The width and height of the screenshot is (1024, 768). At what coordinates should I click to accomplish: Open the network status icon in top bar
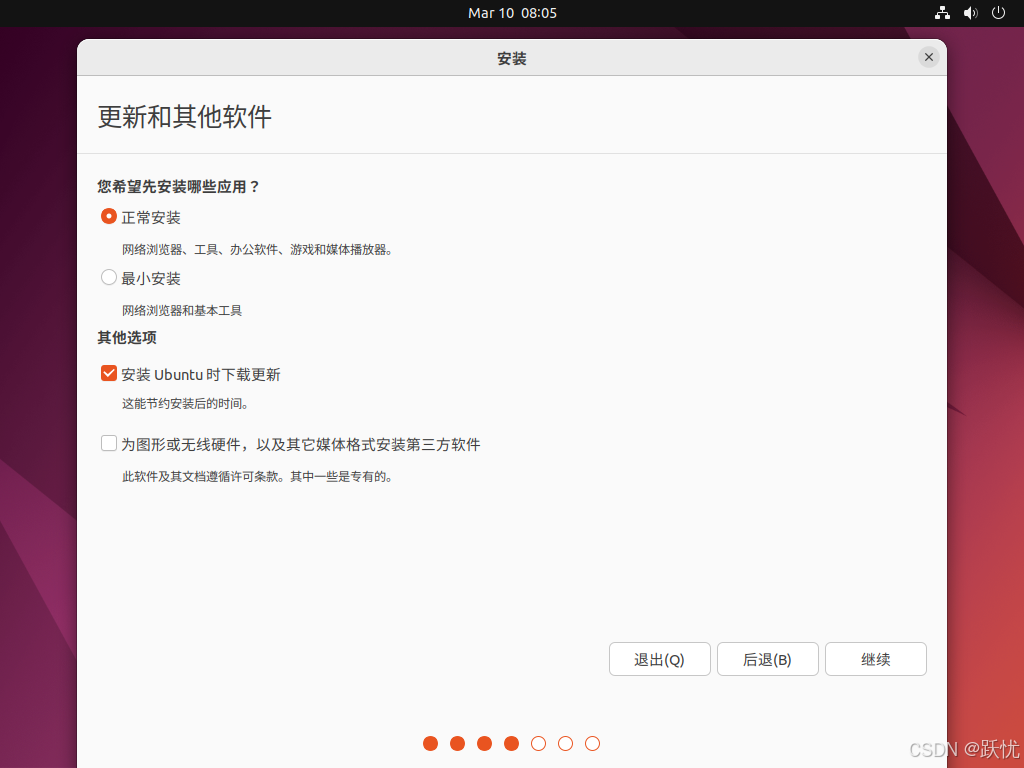[942, 13]
